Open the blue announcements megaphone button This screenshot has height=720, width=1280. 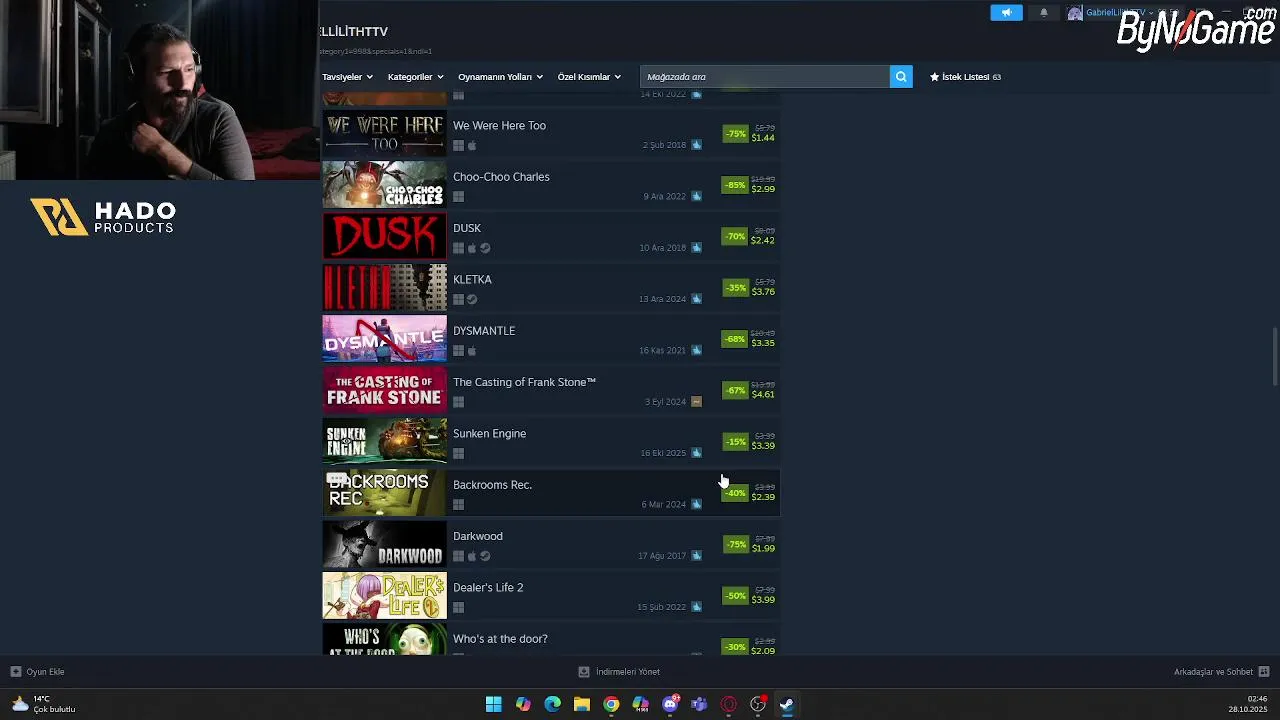(1006, 13)
